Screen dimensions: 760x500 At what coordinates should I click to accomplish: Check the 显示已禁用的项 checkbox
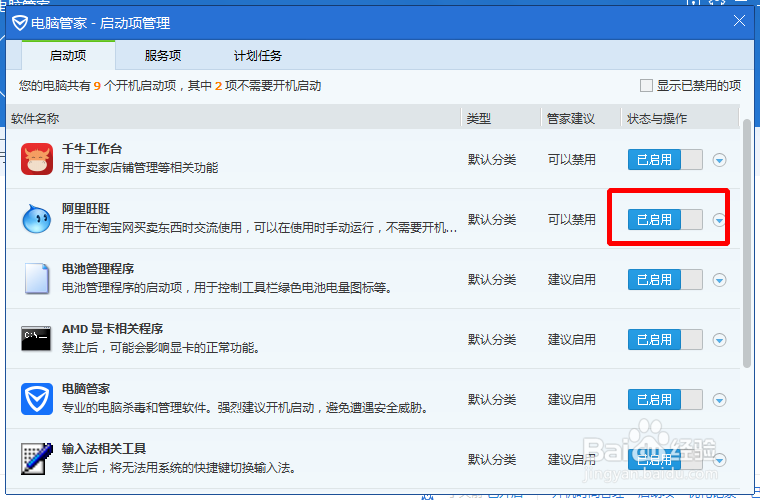click(646, 86)
